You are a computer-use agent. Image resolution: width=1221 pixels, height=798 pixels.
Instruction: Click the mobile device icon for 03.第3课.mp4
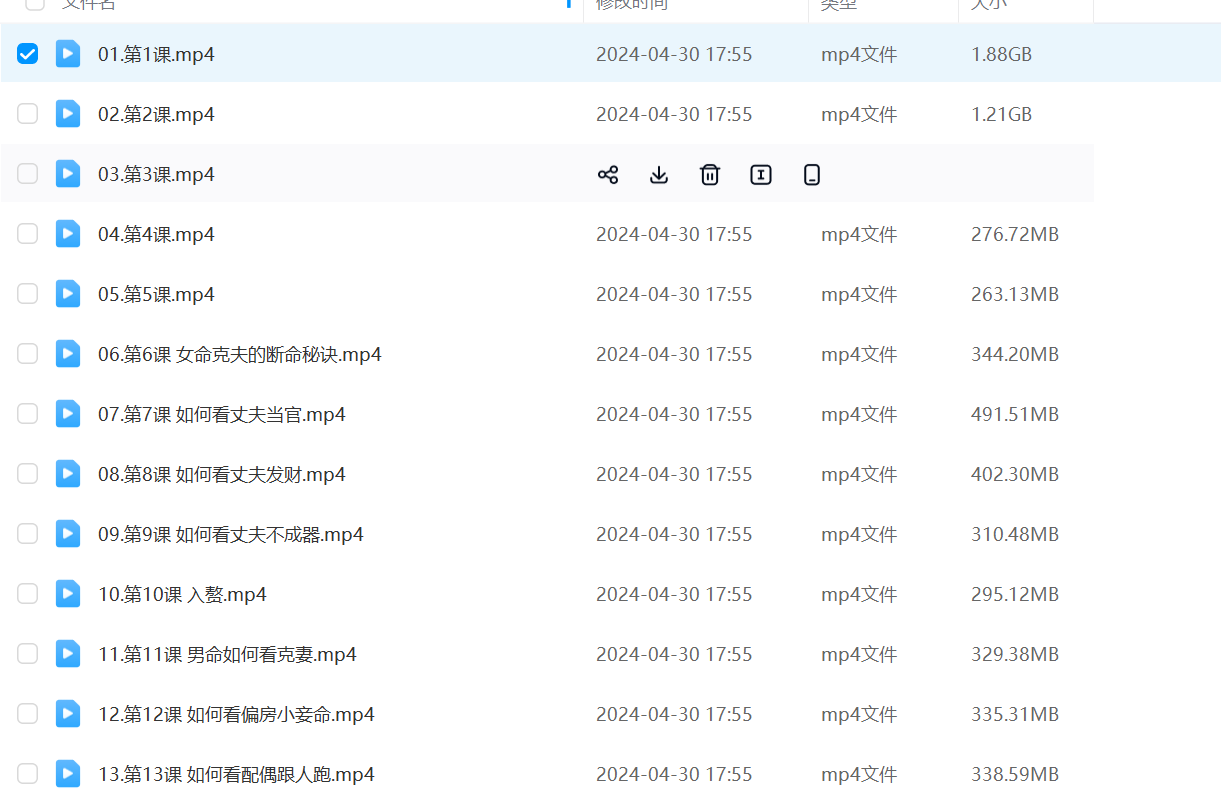pyautogui.click(x=811, y=175)
